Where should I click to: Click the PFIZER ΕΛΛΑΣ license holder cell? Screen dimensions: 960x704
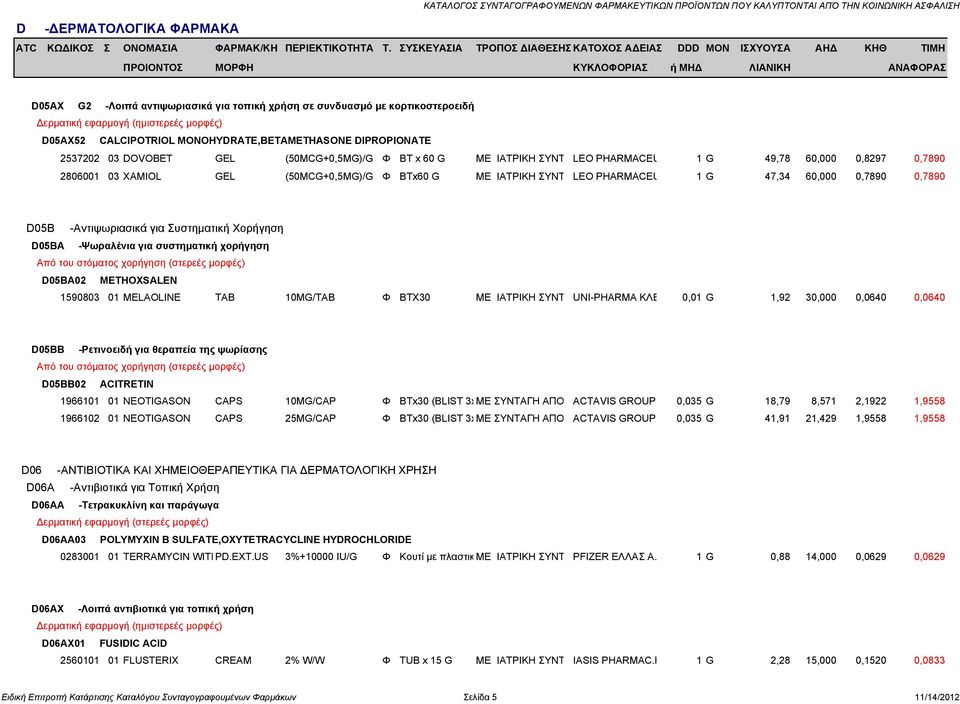coord(615,556)
